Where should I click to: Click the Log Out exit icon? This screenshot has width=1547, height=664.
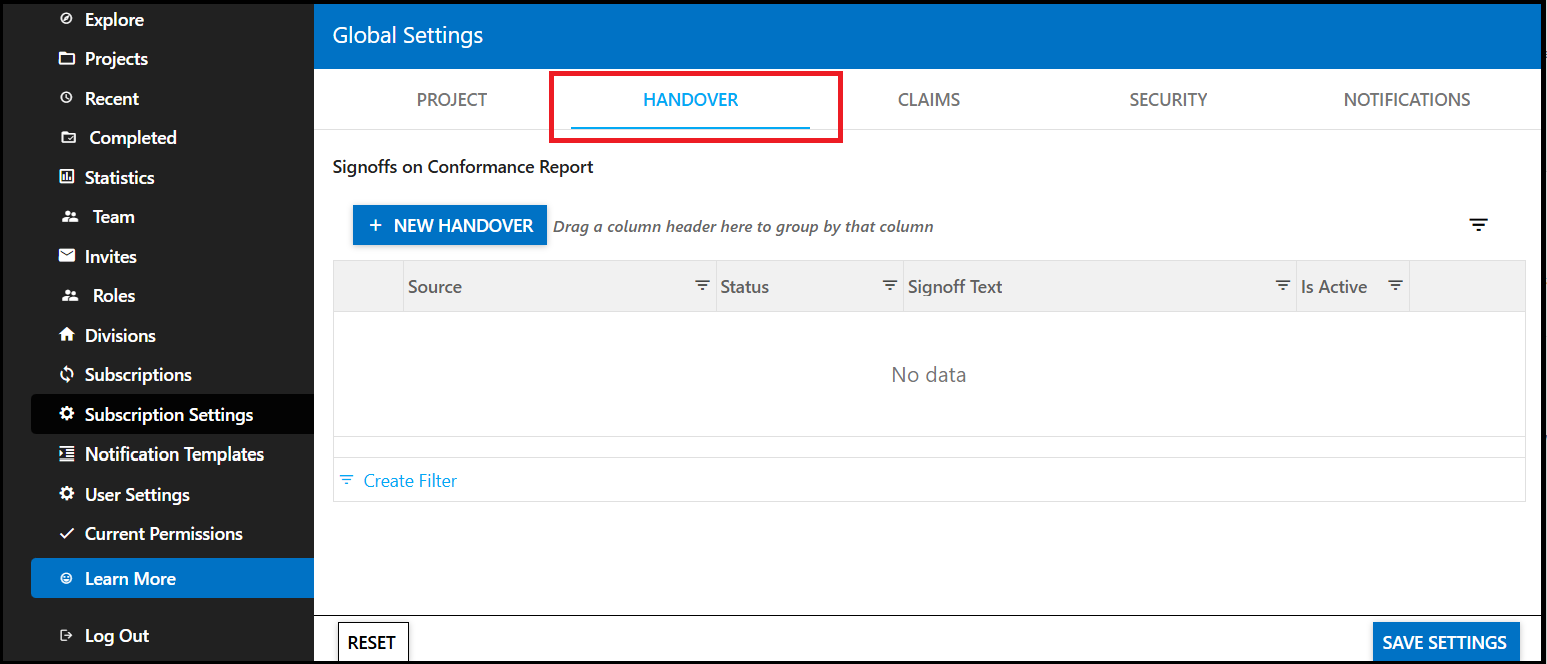[67, 636]
